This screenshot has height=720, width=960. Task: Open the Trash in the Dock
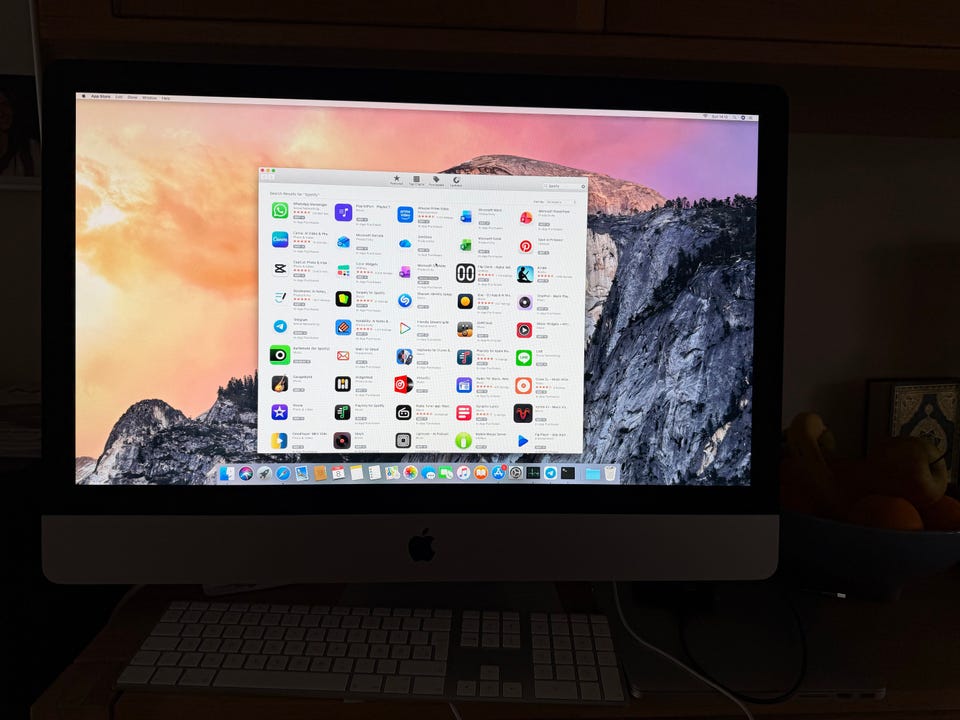pyautogui.click(x=610, y=473)
